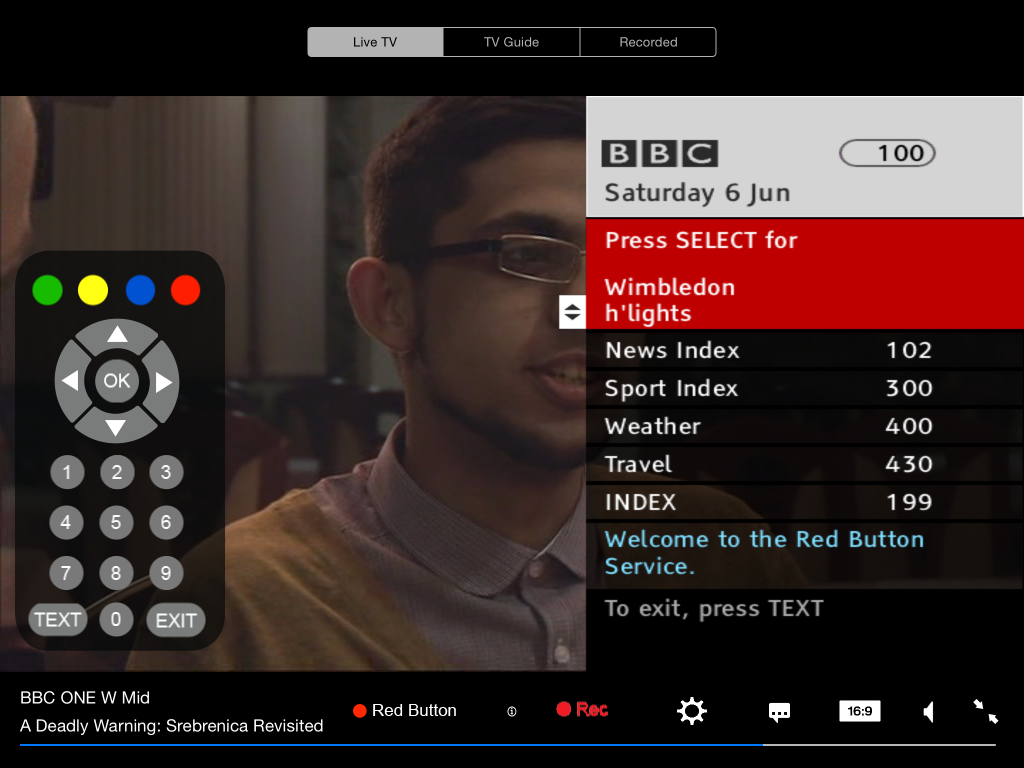1024x768 pixels.
Task: Tap number 5 on the keypad
Action: pyautogui.click(x=116, y=522)
